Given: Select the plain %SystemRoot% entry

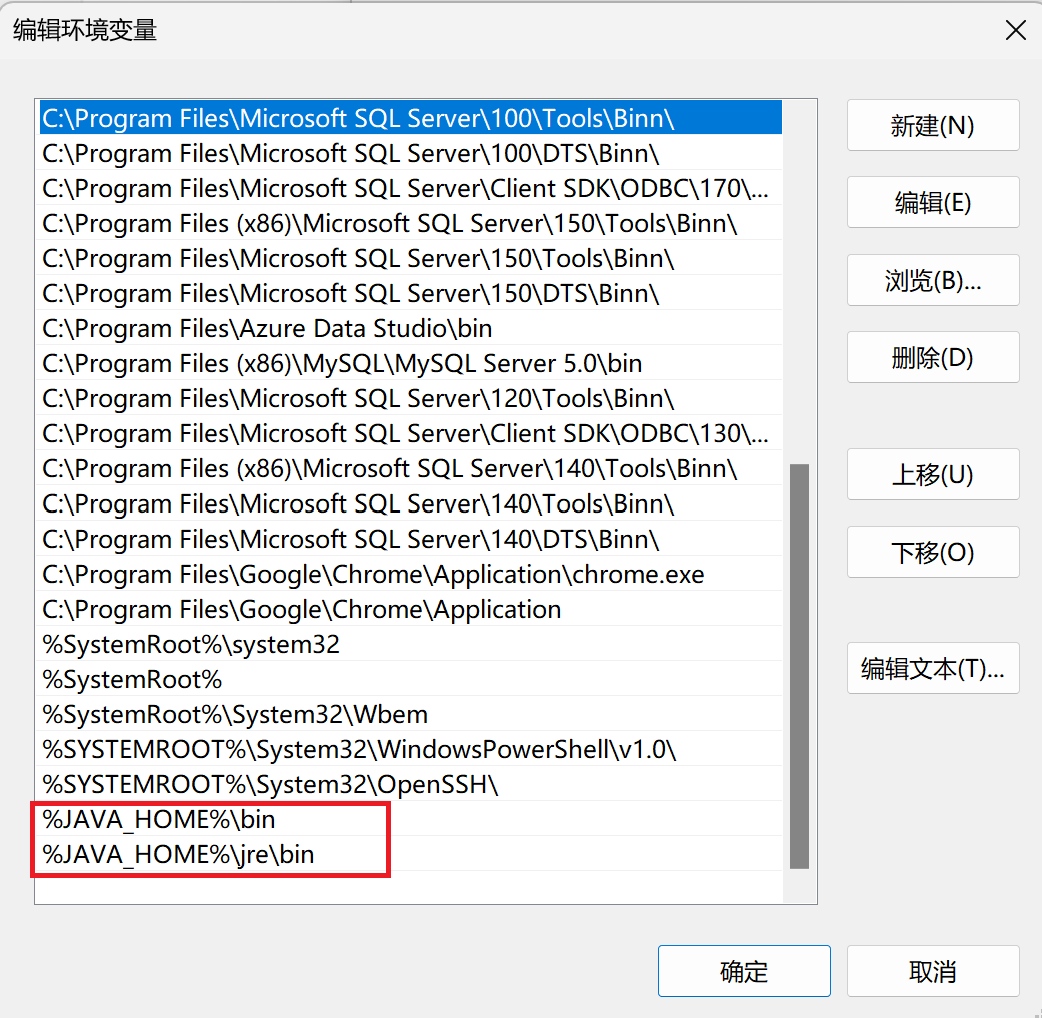Looking at the screenshot, I should click(411, 679).
